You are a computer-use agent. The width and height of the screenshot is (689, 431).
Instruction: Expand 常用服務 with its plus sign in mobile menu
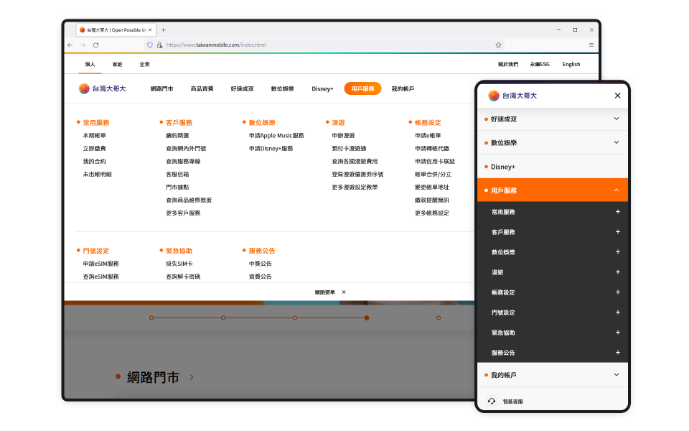tap(617, 212)
